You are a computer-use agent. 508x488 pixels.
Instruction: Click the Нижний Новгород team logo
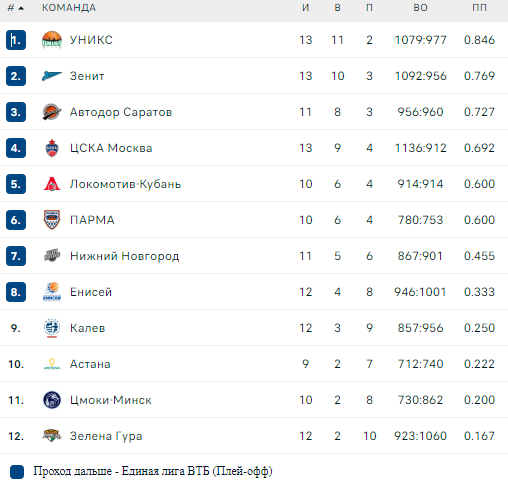[x=52, y=256]
